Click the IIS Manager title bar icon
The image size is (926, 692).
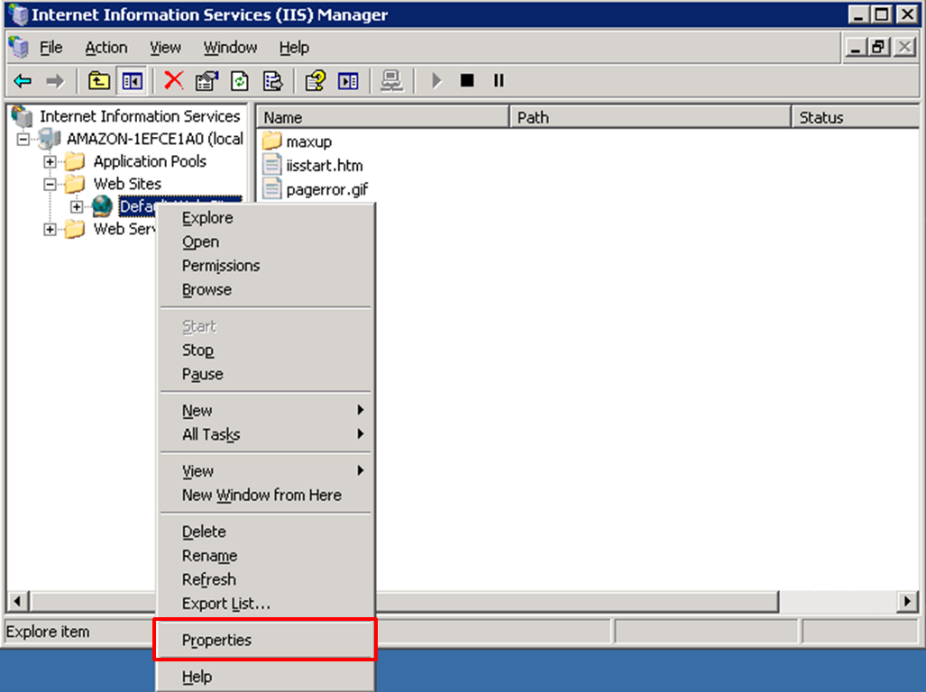coord(18,14)
